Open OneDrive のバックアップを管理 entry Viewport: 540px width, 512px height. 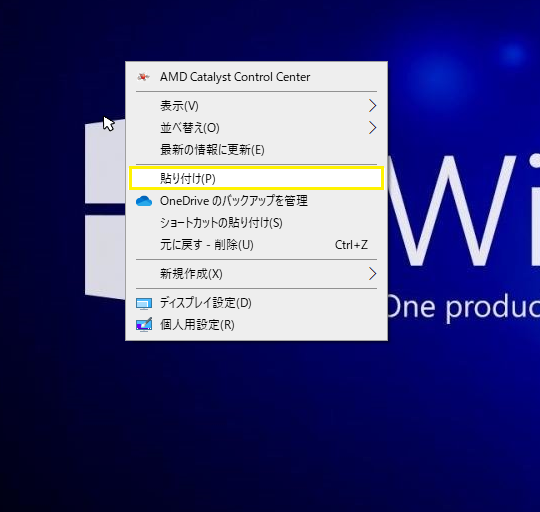[x=233, y=201]
